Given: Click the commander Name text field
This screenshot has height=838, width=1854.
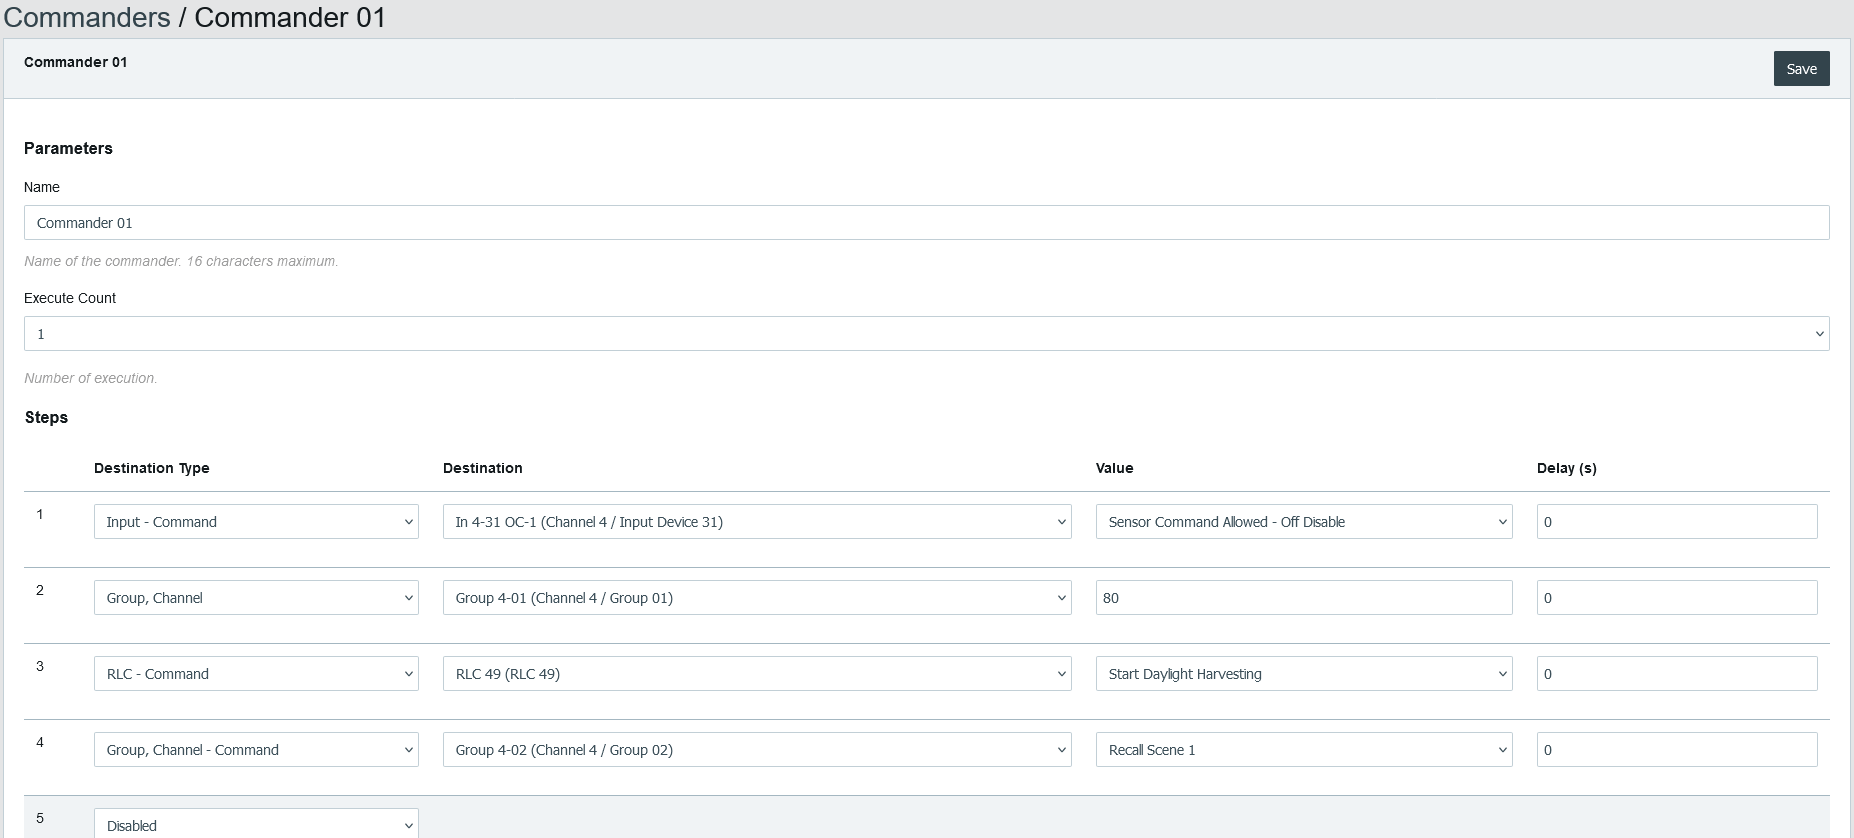Looking at the screenshot, I should (926, 223).
